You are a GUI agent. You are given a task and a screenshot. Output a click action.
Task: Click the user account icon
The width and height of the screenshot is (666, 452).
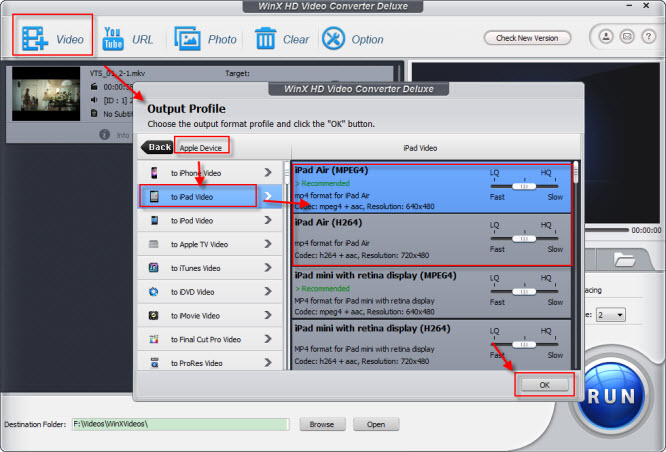606,37
